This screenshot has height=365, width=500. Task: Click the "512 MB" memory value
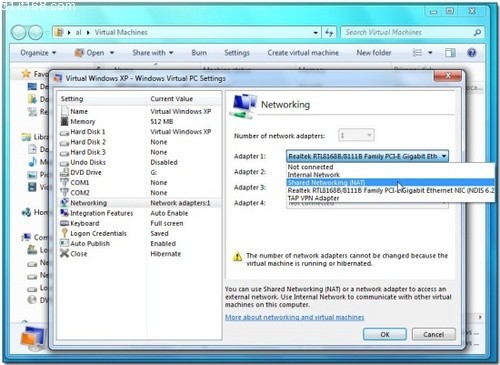pyautogui.click(x=162, y=121)
